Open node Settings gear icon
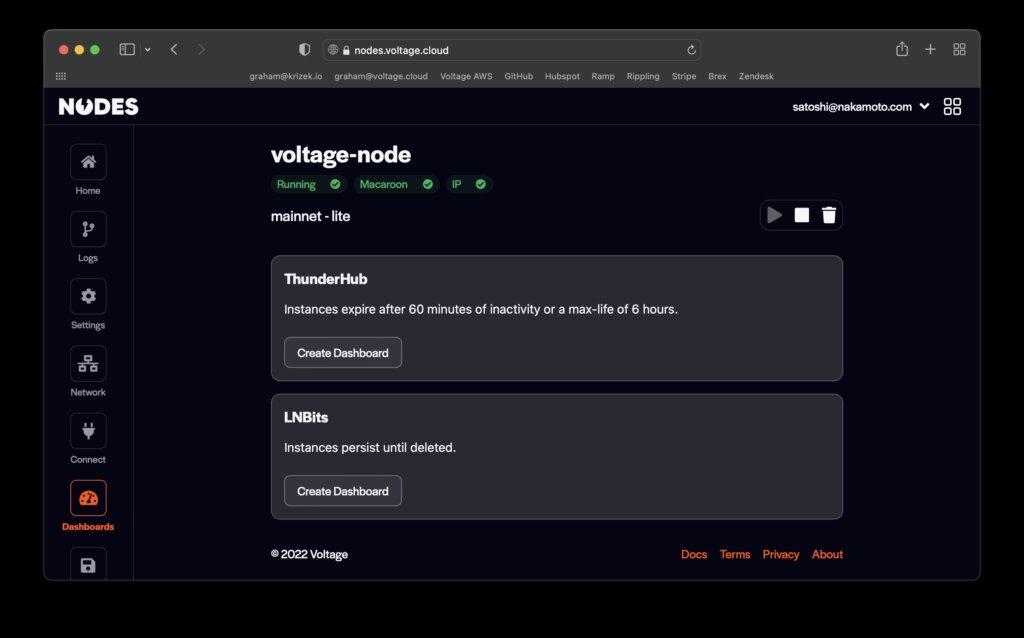 (88, 296)
